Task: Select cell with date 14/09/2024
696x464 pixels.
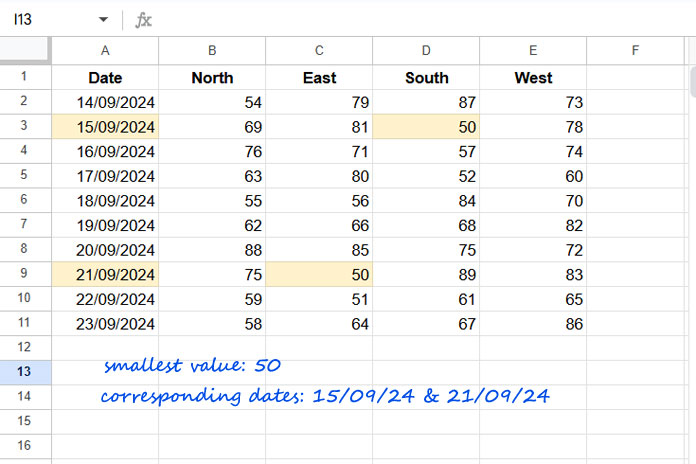Action: click(105, 102)
